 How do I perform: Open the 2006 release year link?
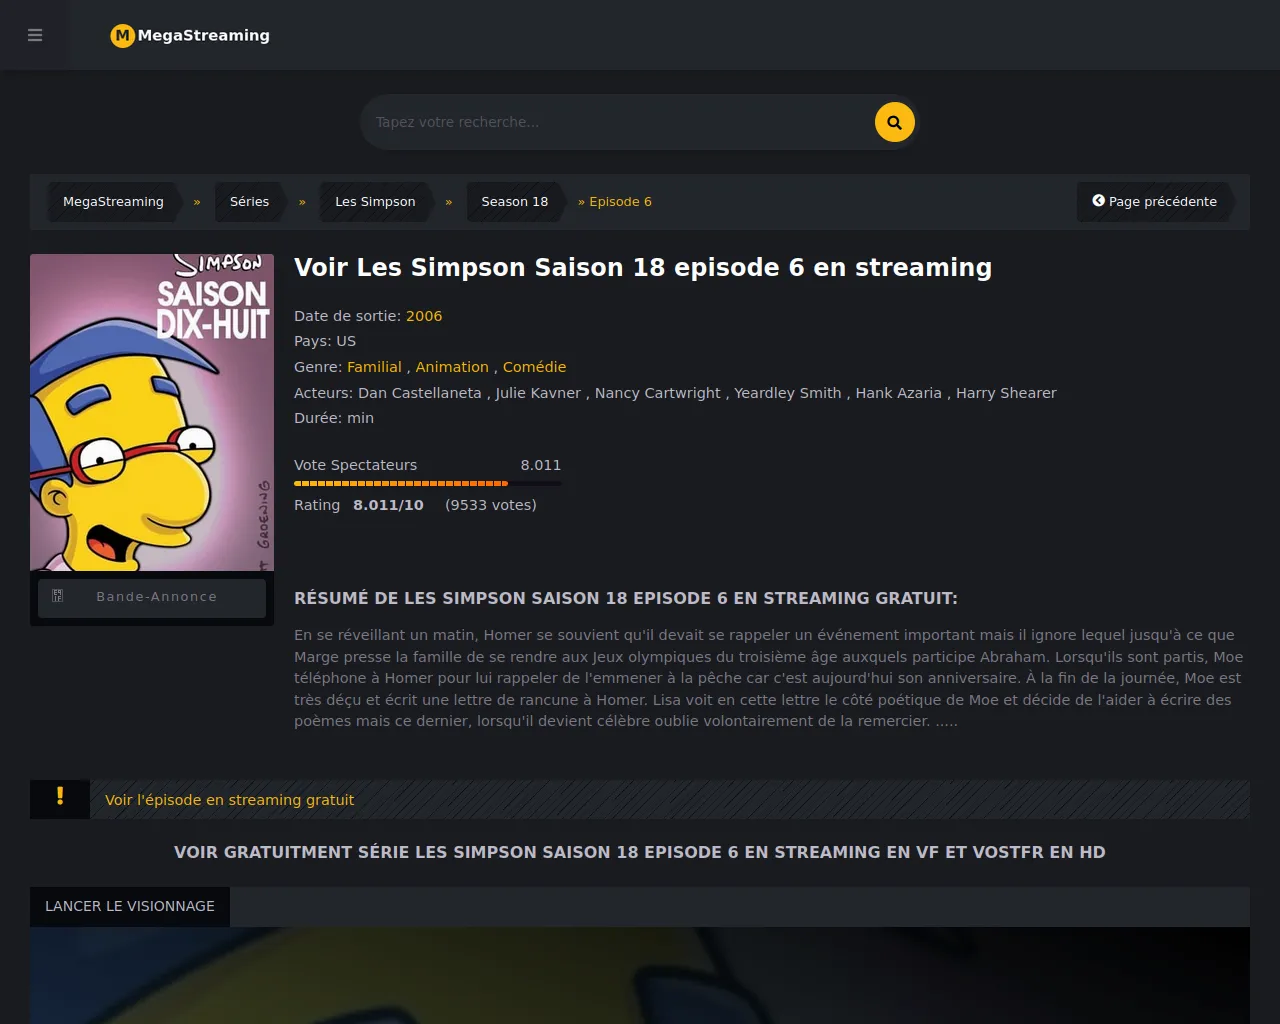click(x=424, y=316)
